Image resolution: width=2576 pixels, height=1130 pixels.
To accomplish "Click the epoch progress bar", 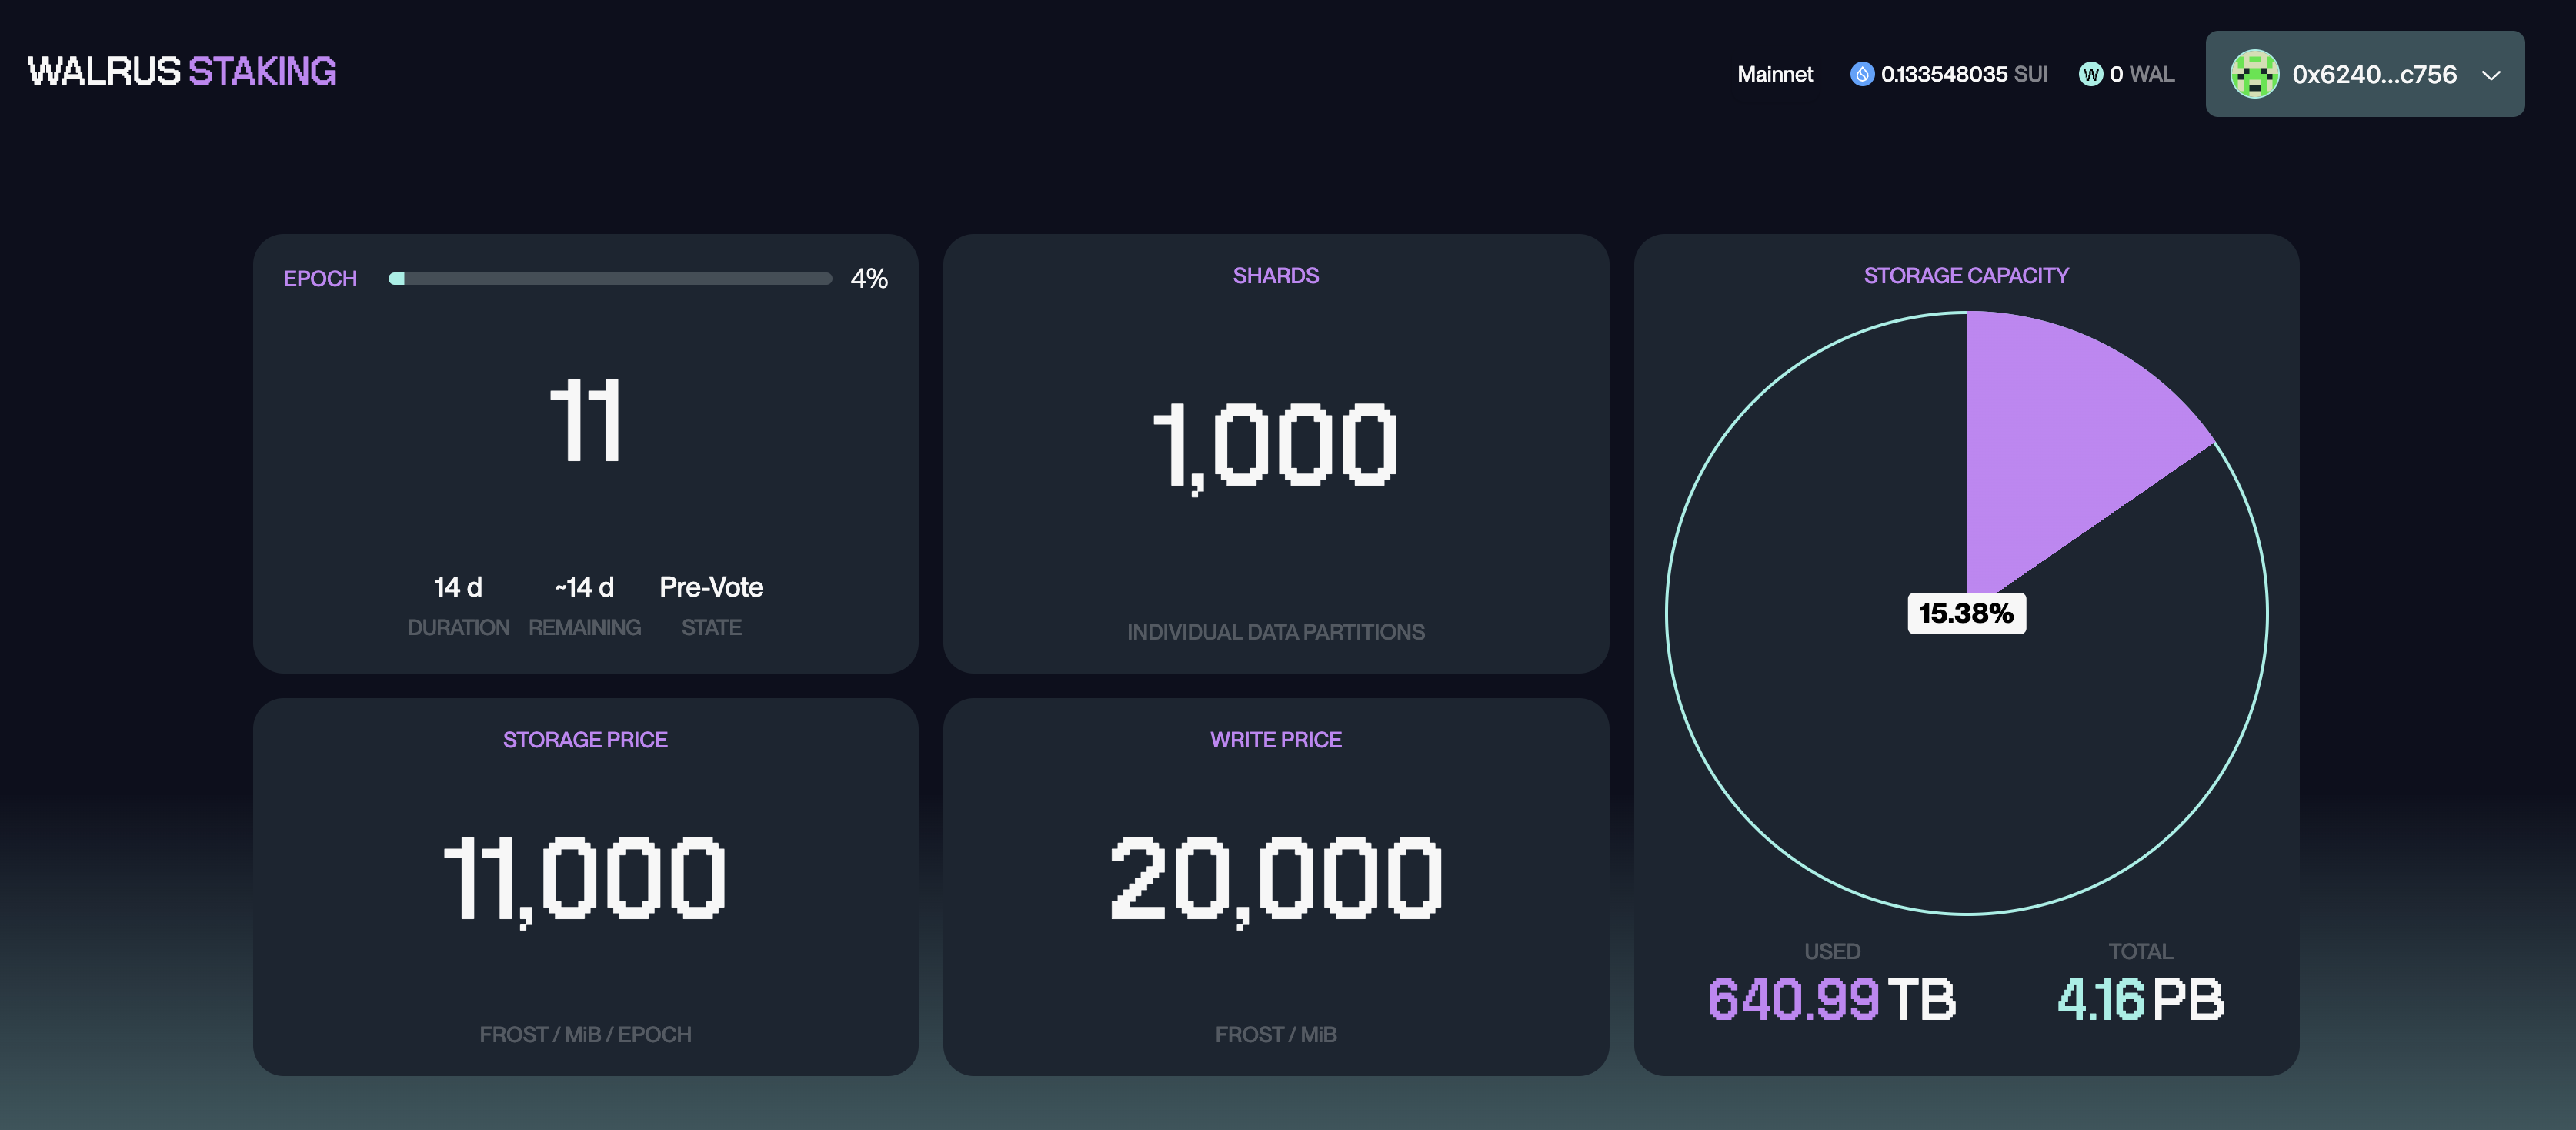I will coord(610,279).
